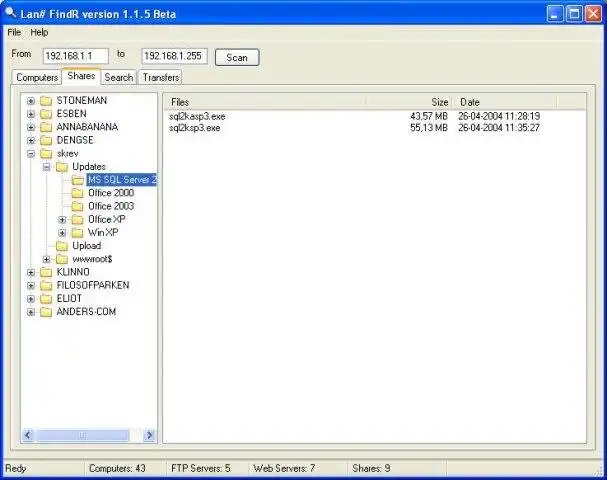Click the date 26-04-2004 11:28:19
Image resolution: width=607 pixels, height=480 pixels.
click(499, 116)
